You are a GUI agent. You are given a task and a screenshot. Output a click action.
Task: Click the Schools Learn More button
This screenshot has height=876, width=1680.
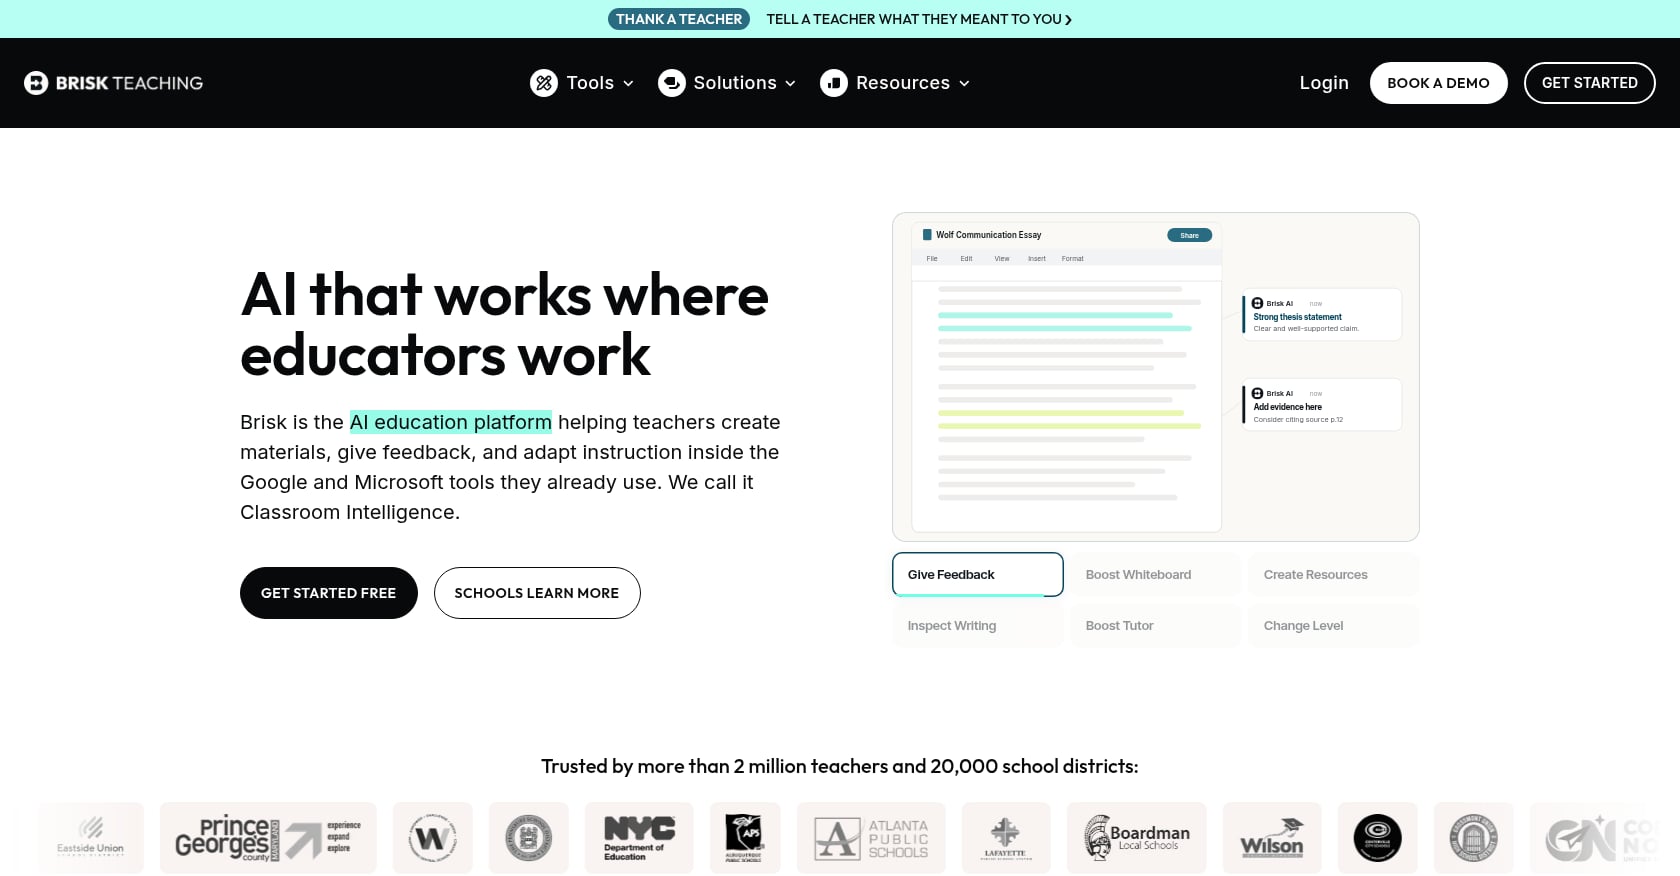(537, 593)
